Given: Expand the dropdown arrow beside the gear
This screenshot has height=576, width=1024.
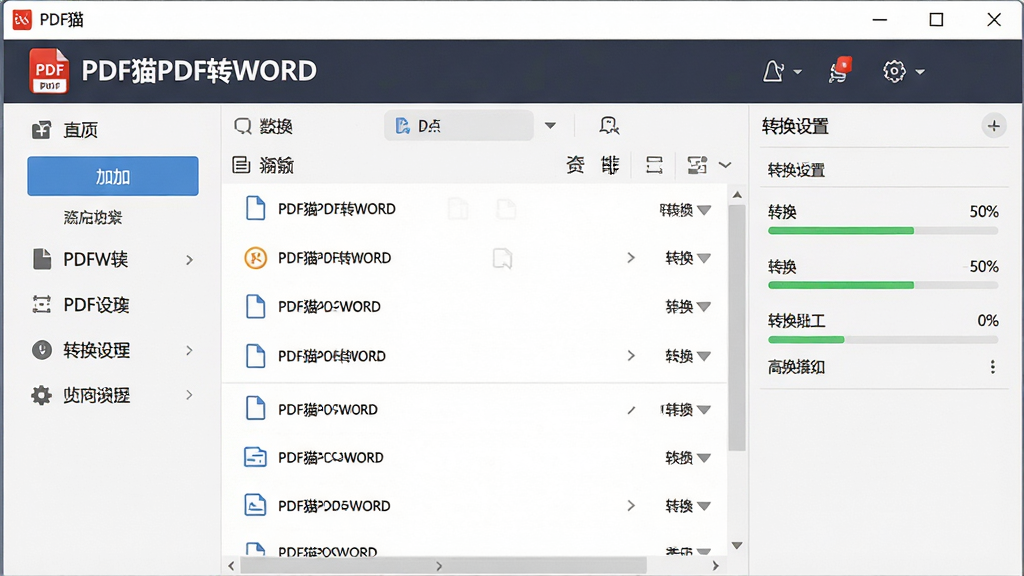Looking at the screenshot, I should click(920, 72).
